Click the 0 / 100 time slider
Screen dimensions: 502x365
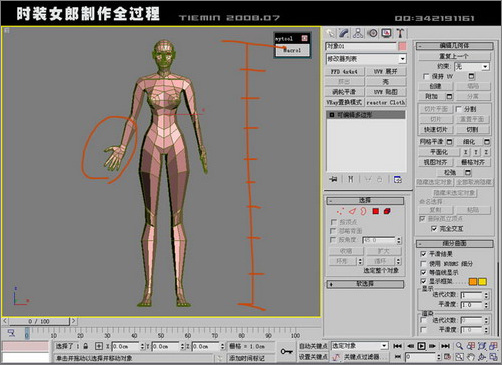click(39, 321)
